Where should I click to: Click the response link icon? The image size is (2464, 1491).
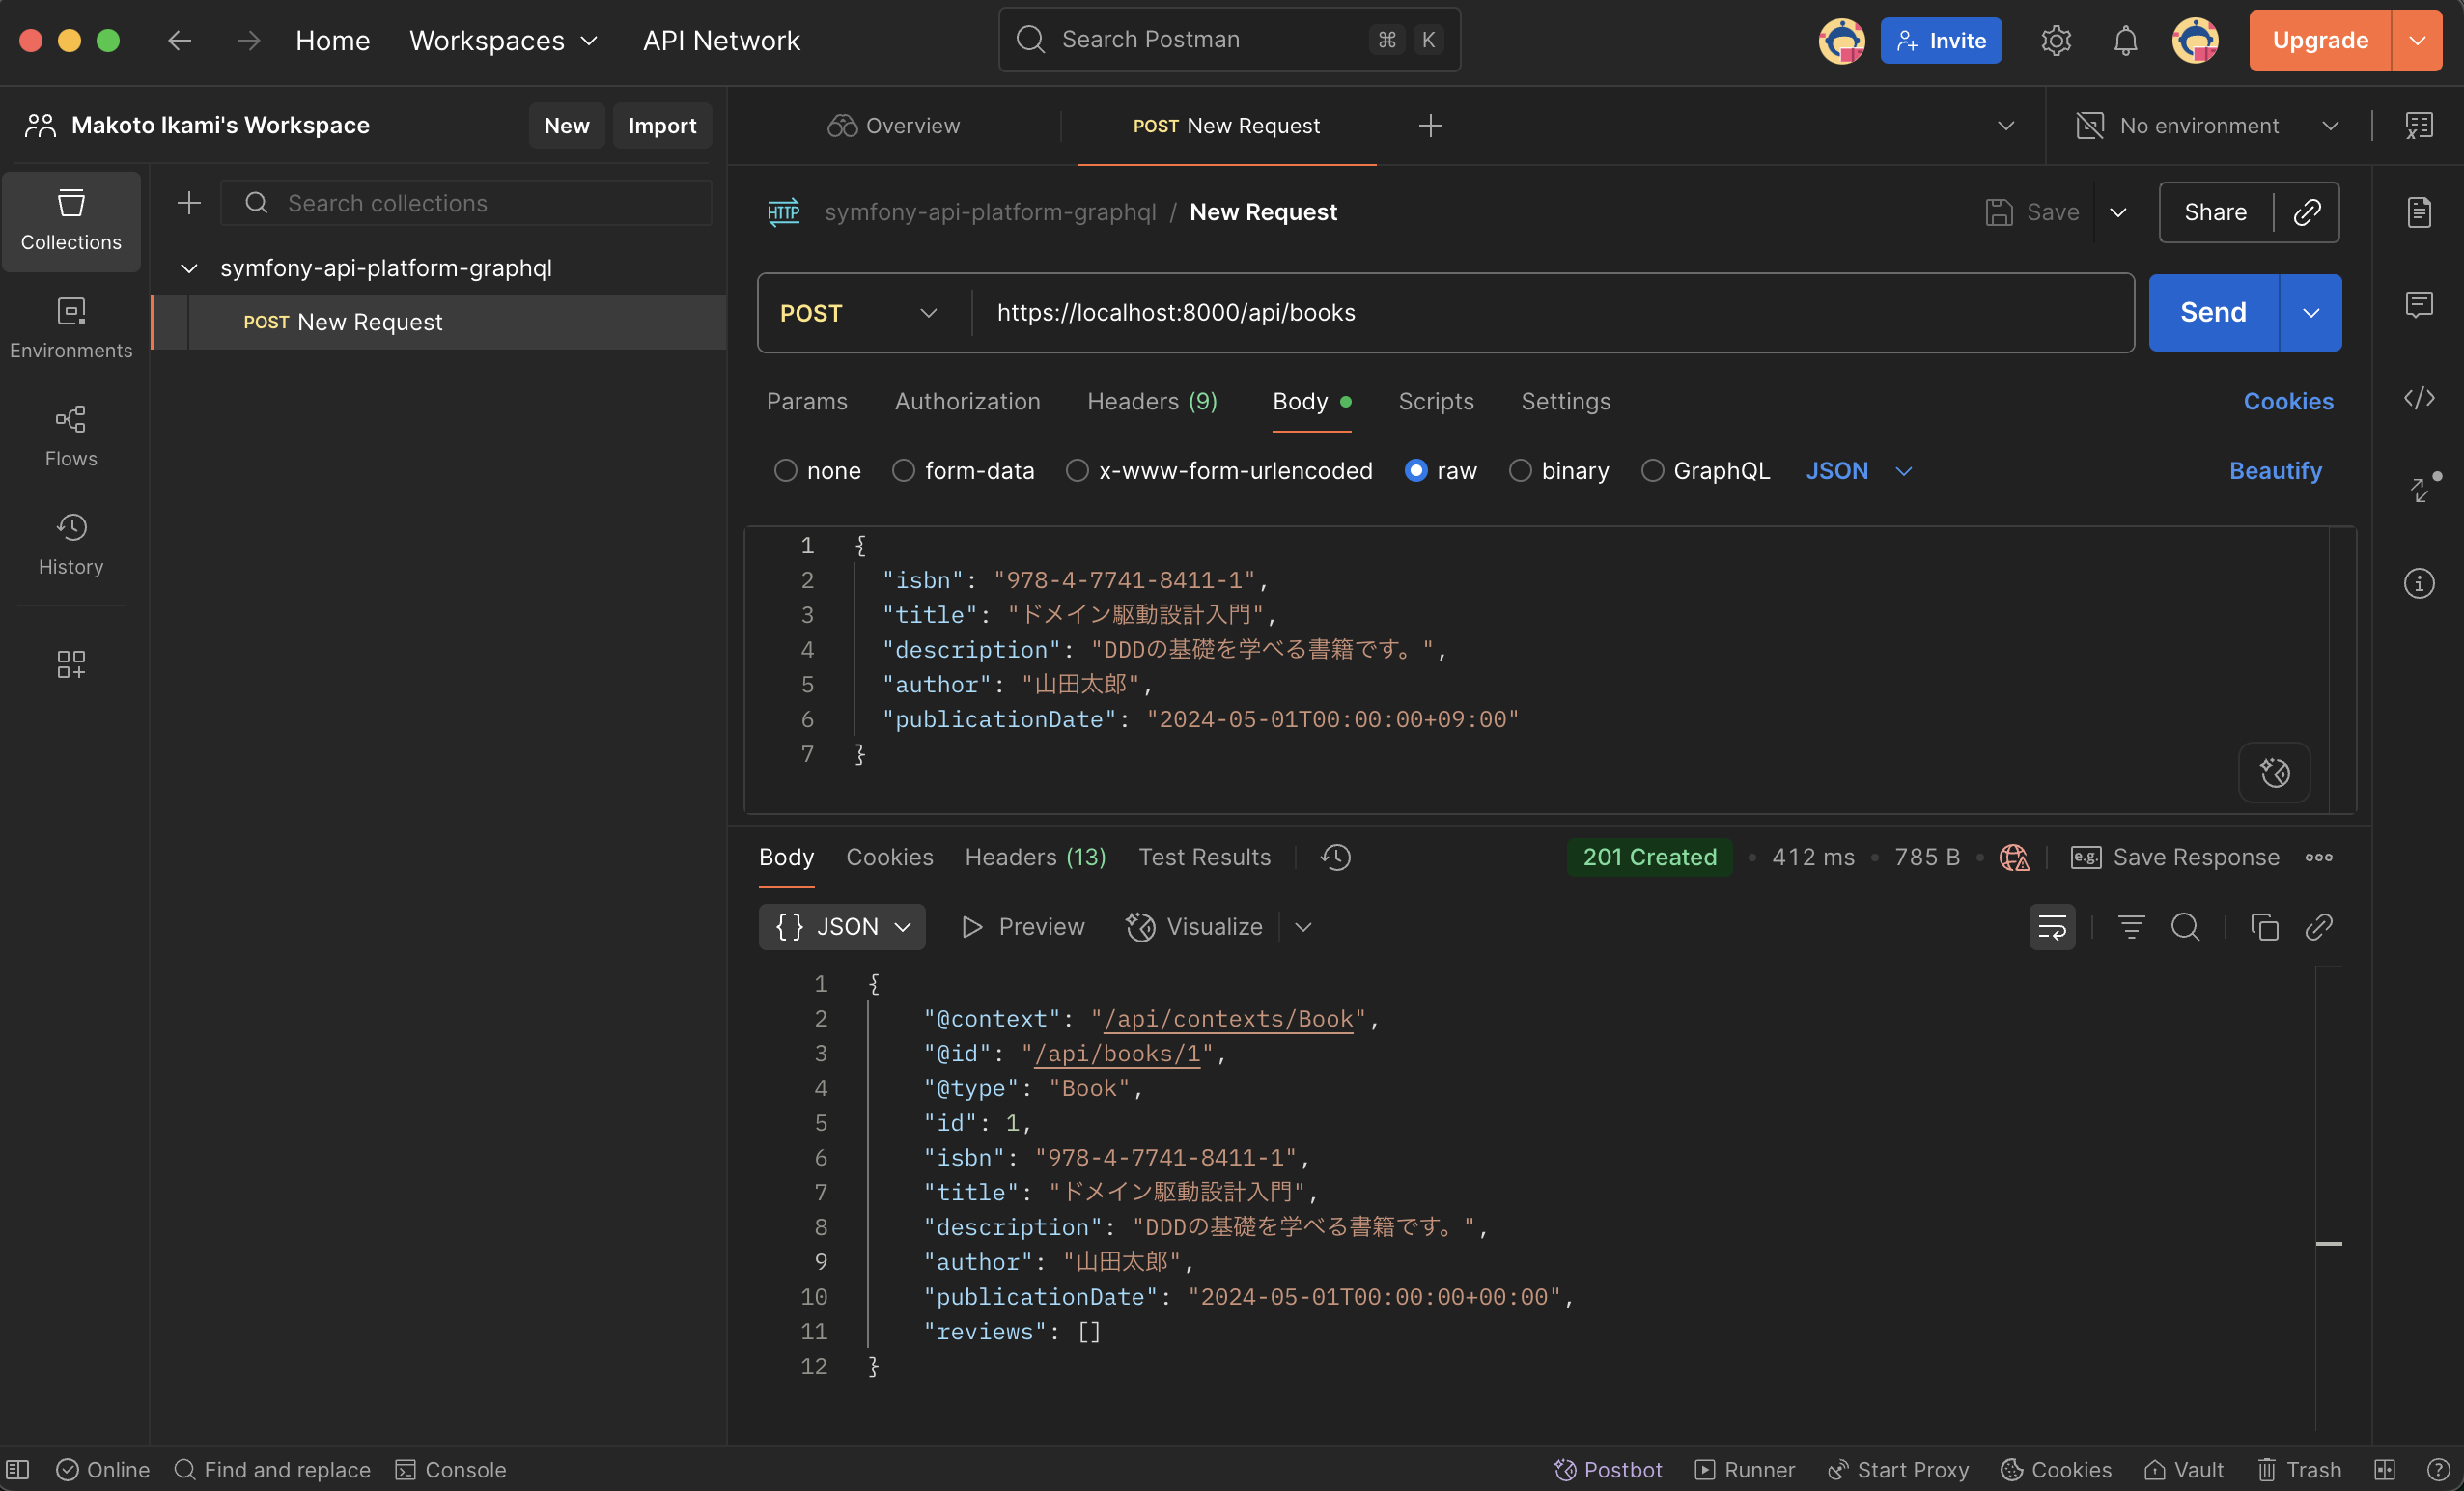pos(2318,927)
